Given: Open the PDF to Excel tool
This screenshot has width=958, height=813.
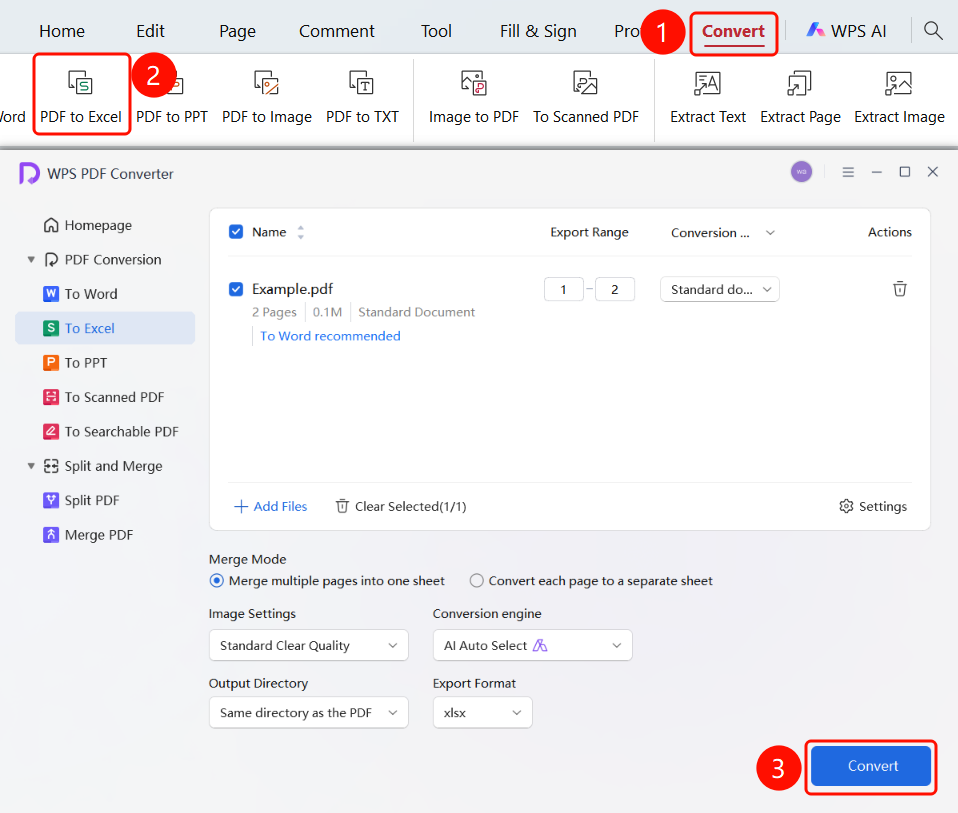Looking at the screenshot, I should coord(81,95).
